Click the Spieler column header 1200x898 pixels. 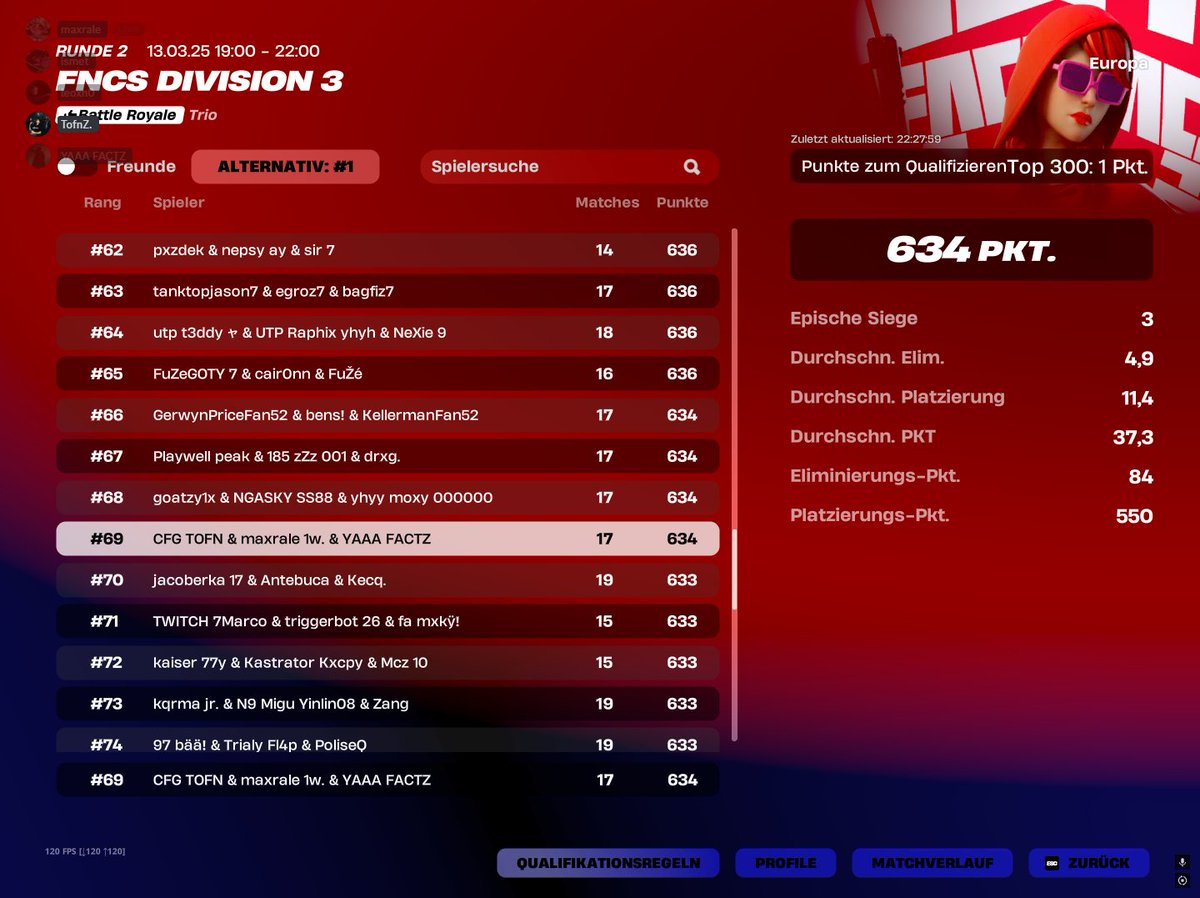pyautogui.click(x=178, y=203)
